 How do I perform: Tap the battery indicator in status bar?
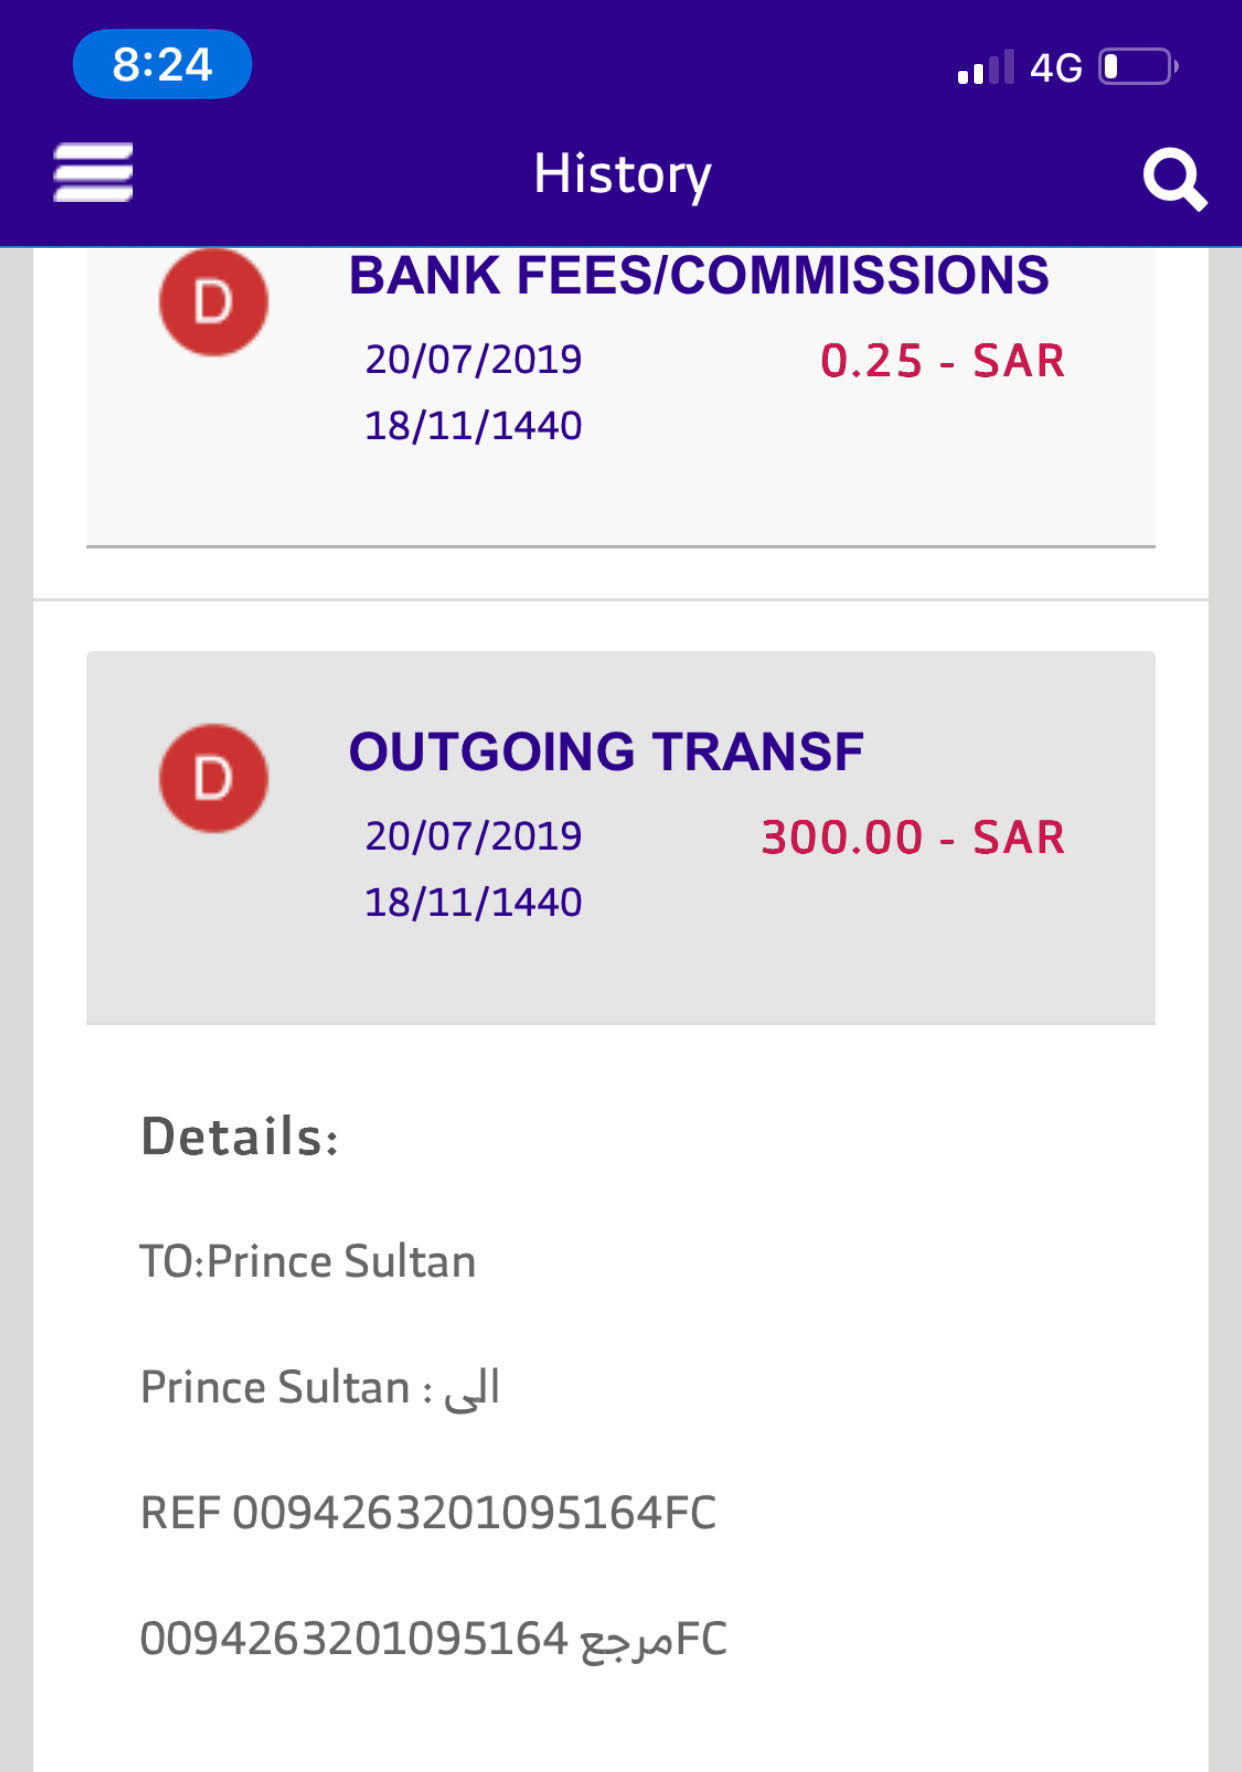click(1139, 67)
